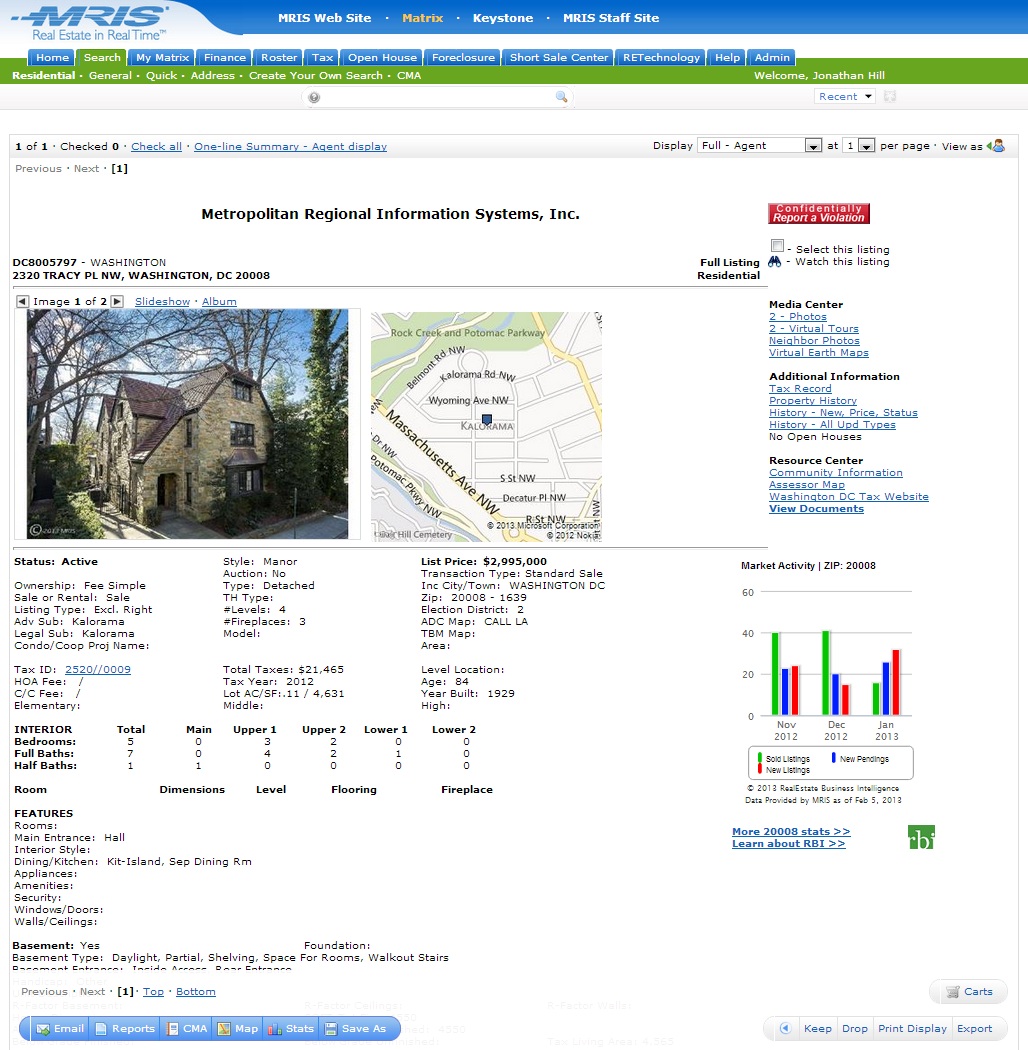
Task: Open Stats from bottom toolbar
Action: pyautogui.click(x=291, y=1029)
